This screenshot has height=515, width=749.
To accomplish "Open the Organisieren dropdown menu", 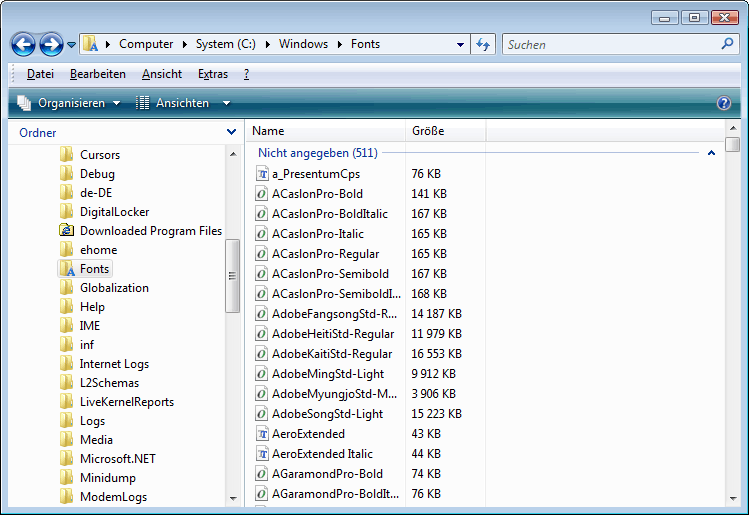I will [68, 103].
